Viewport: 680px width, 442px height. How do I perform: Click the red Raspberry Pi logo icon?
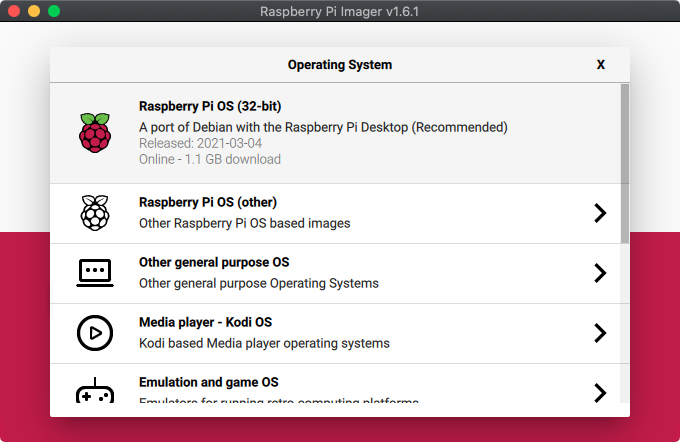coord(95,133)
